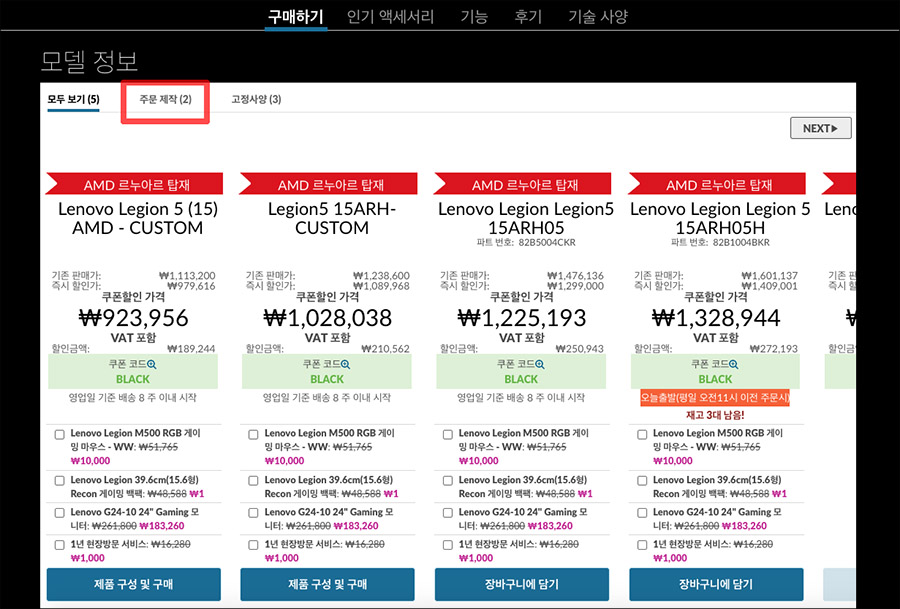Open coupon code magnifier in ₩1,328,944 card

(734, 364)
